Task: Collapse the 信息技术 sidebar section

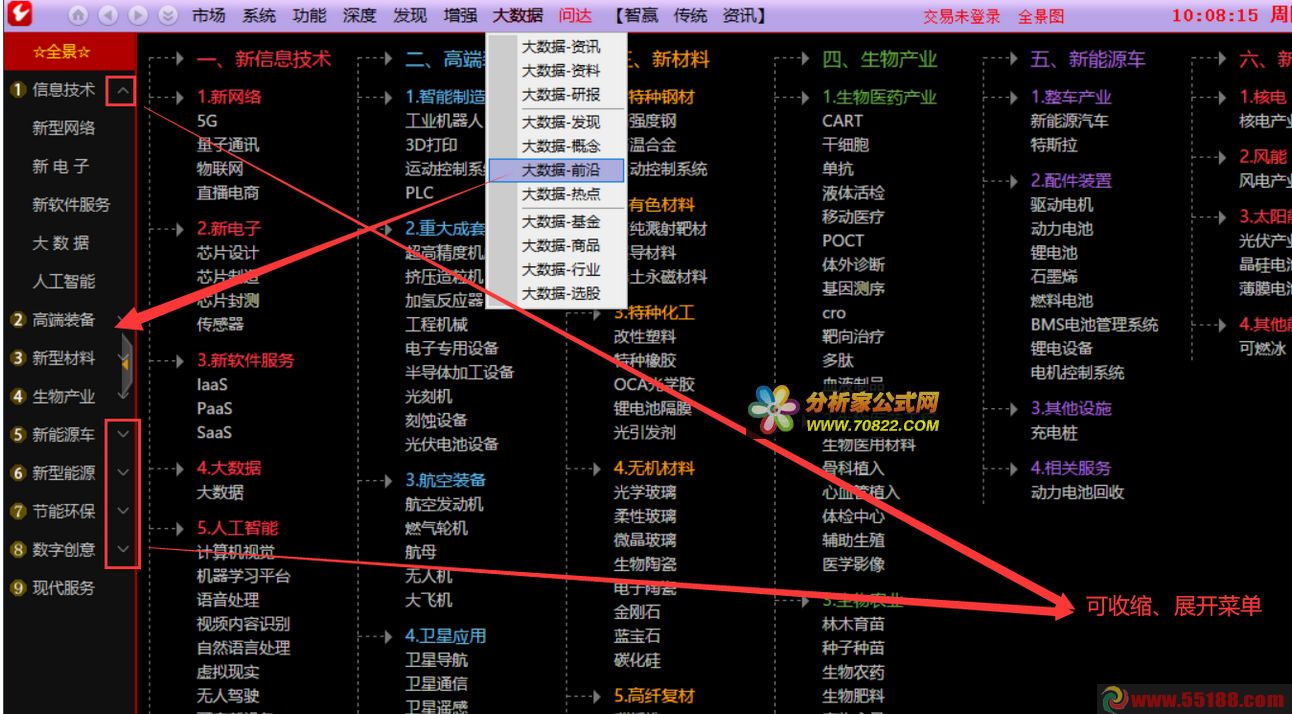Action: click(122, 90)
